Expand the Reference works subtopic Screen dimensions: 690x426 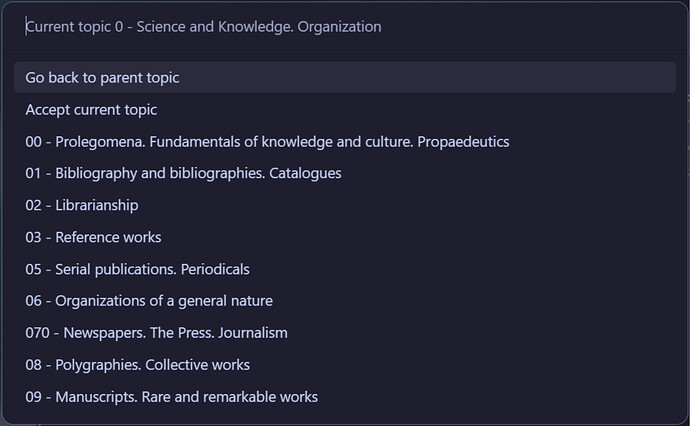click(345, 237)
